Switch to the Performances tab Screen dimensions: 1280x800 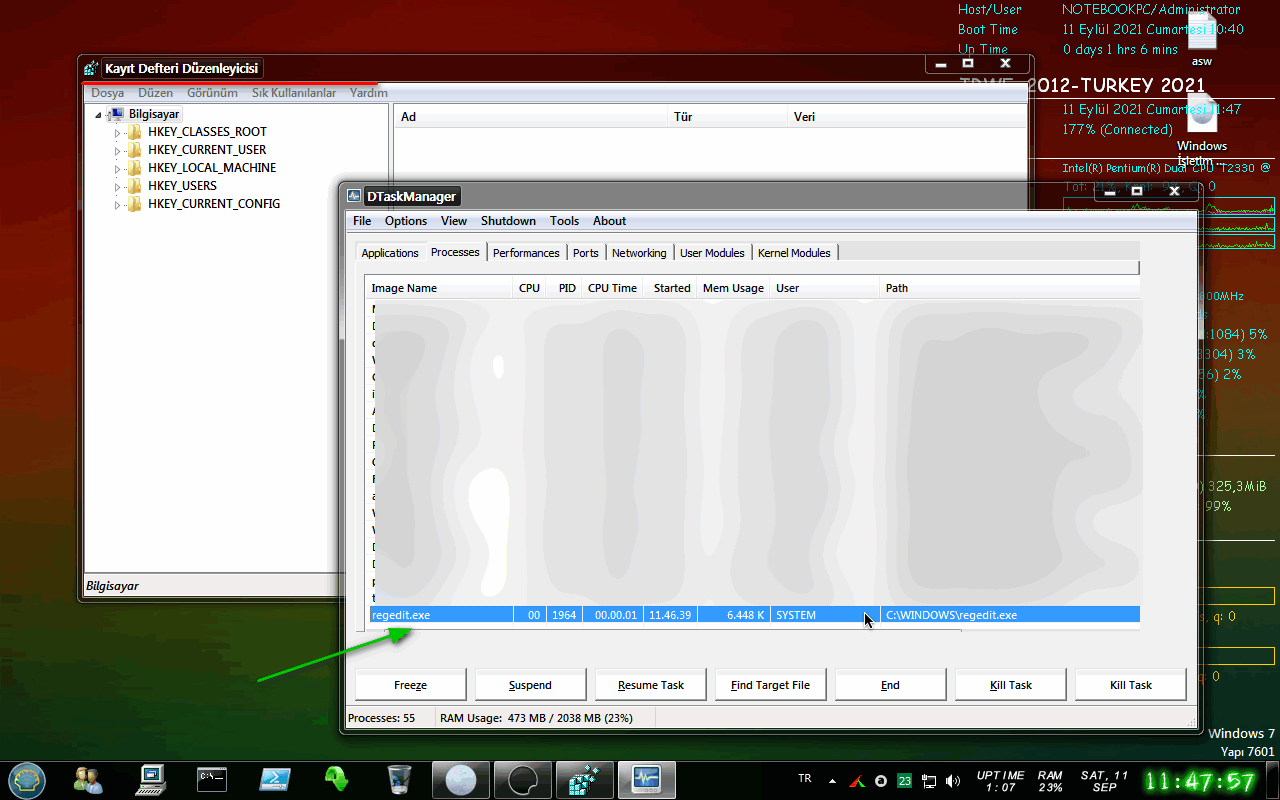click(526, 253)
